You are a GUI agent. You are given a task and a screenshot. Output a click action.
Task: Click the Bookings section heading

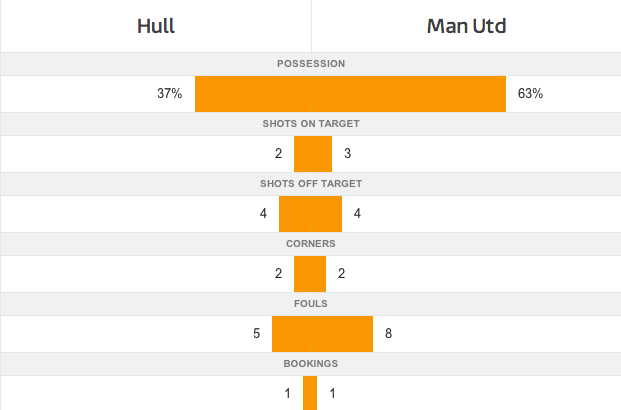(310, 363)
